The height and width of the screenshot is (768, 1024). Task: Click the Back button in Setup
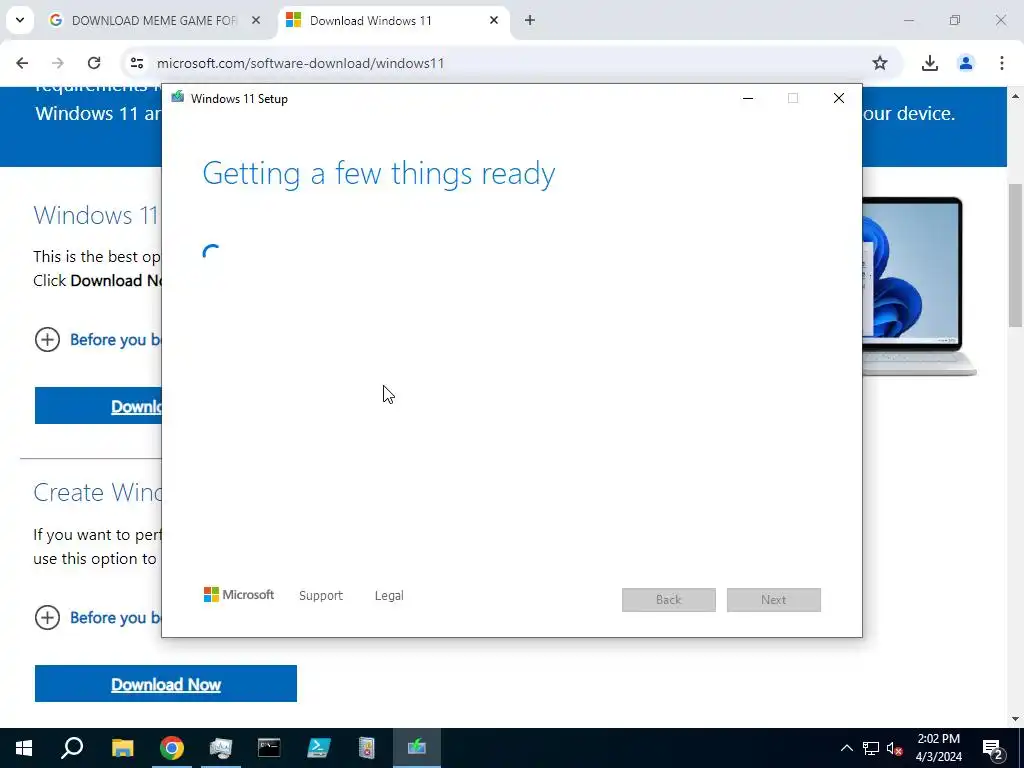pos(669,600)
